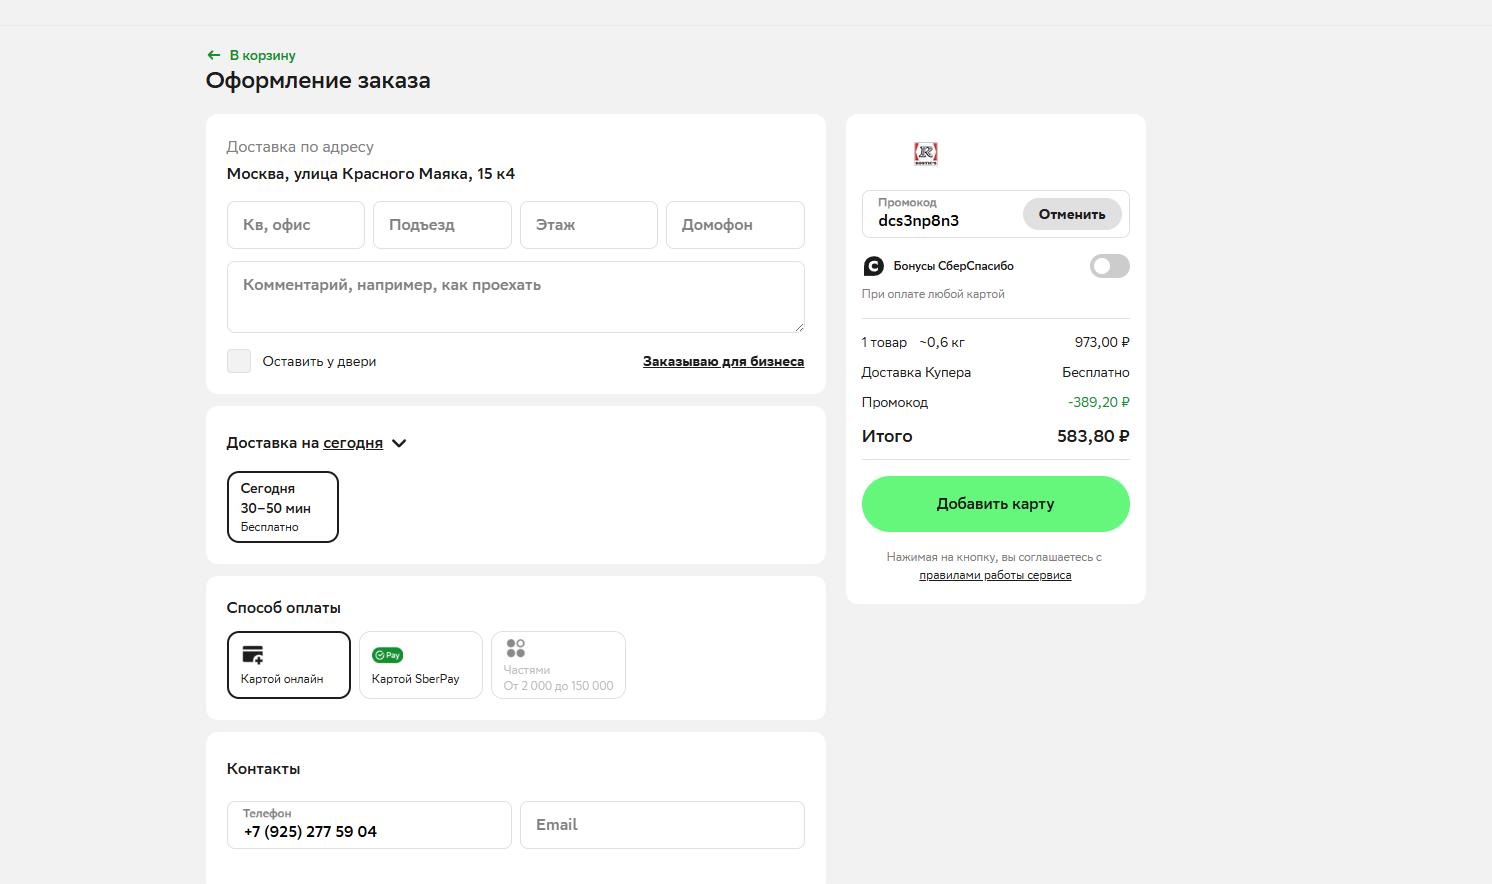Expand the delivery day chevron
1492x884 pixels.
tap(399, 443)
